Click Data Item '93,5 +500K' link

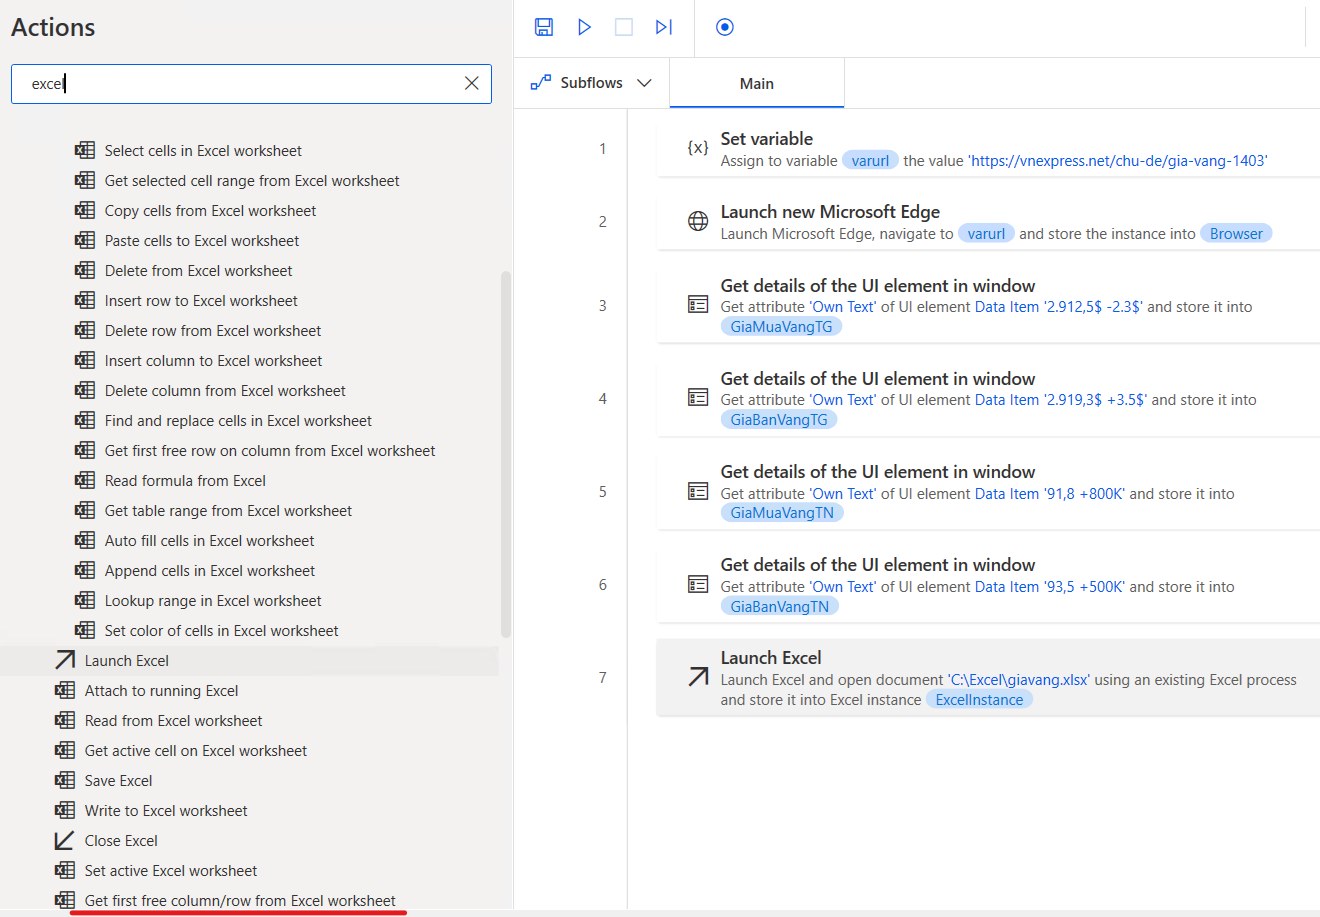1050,587
